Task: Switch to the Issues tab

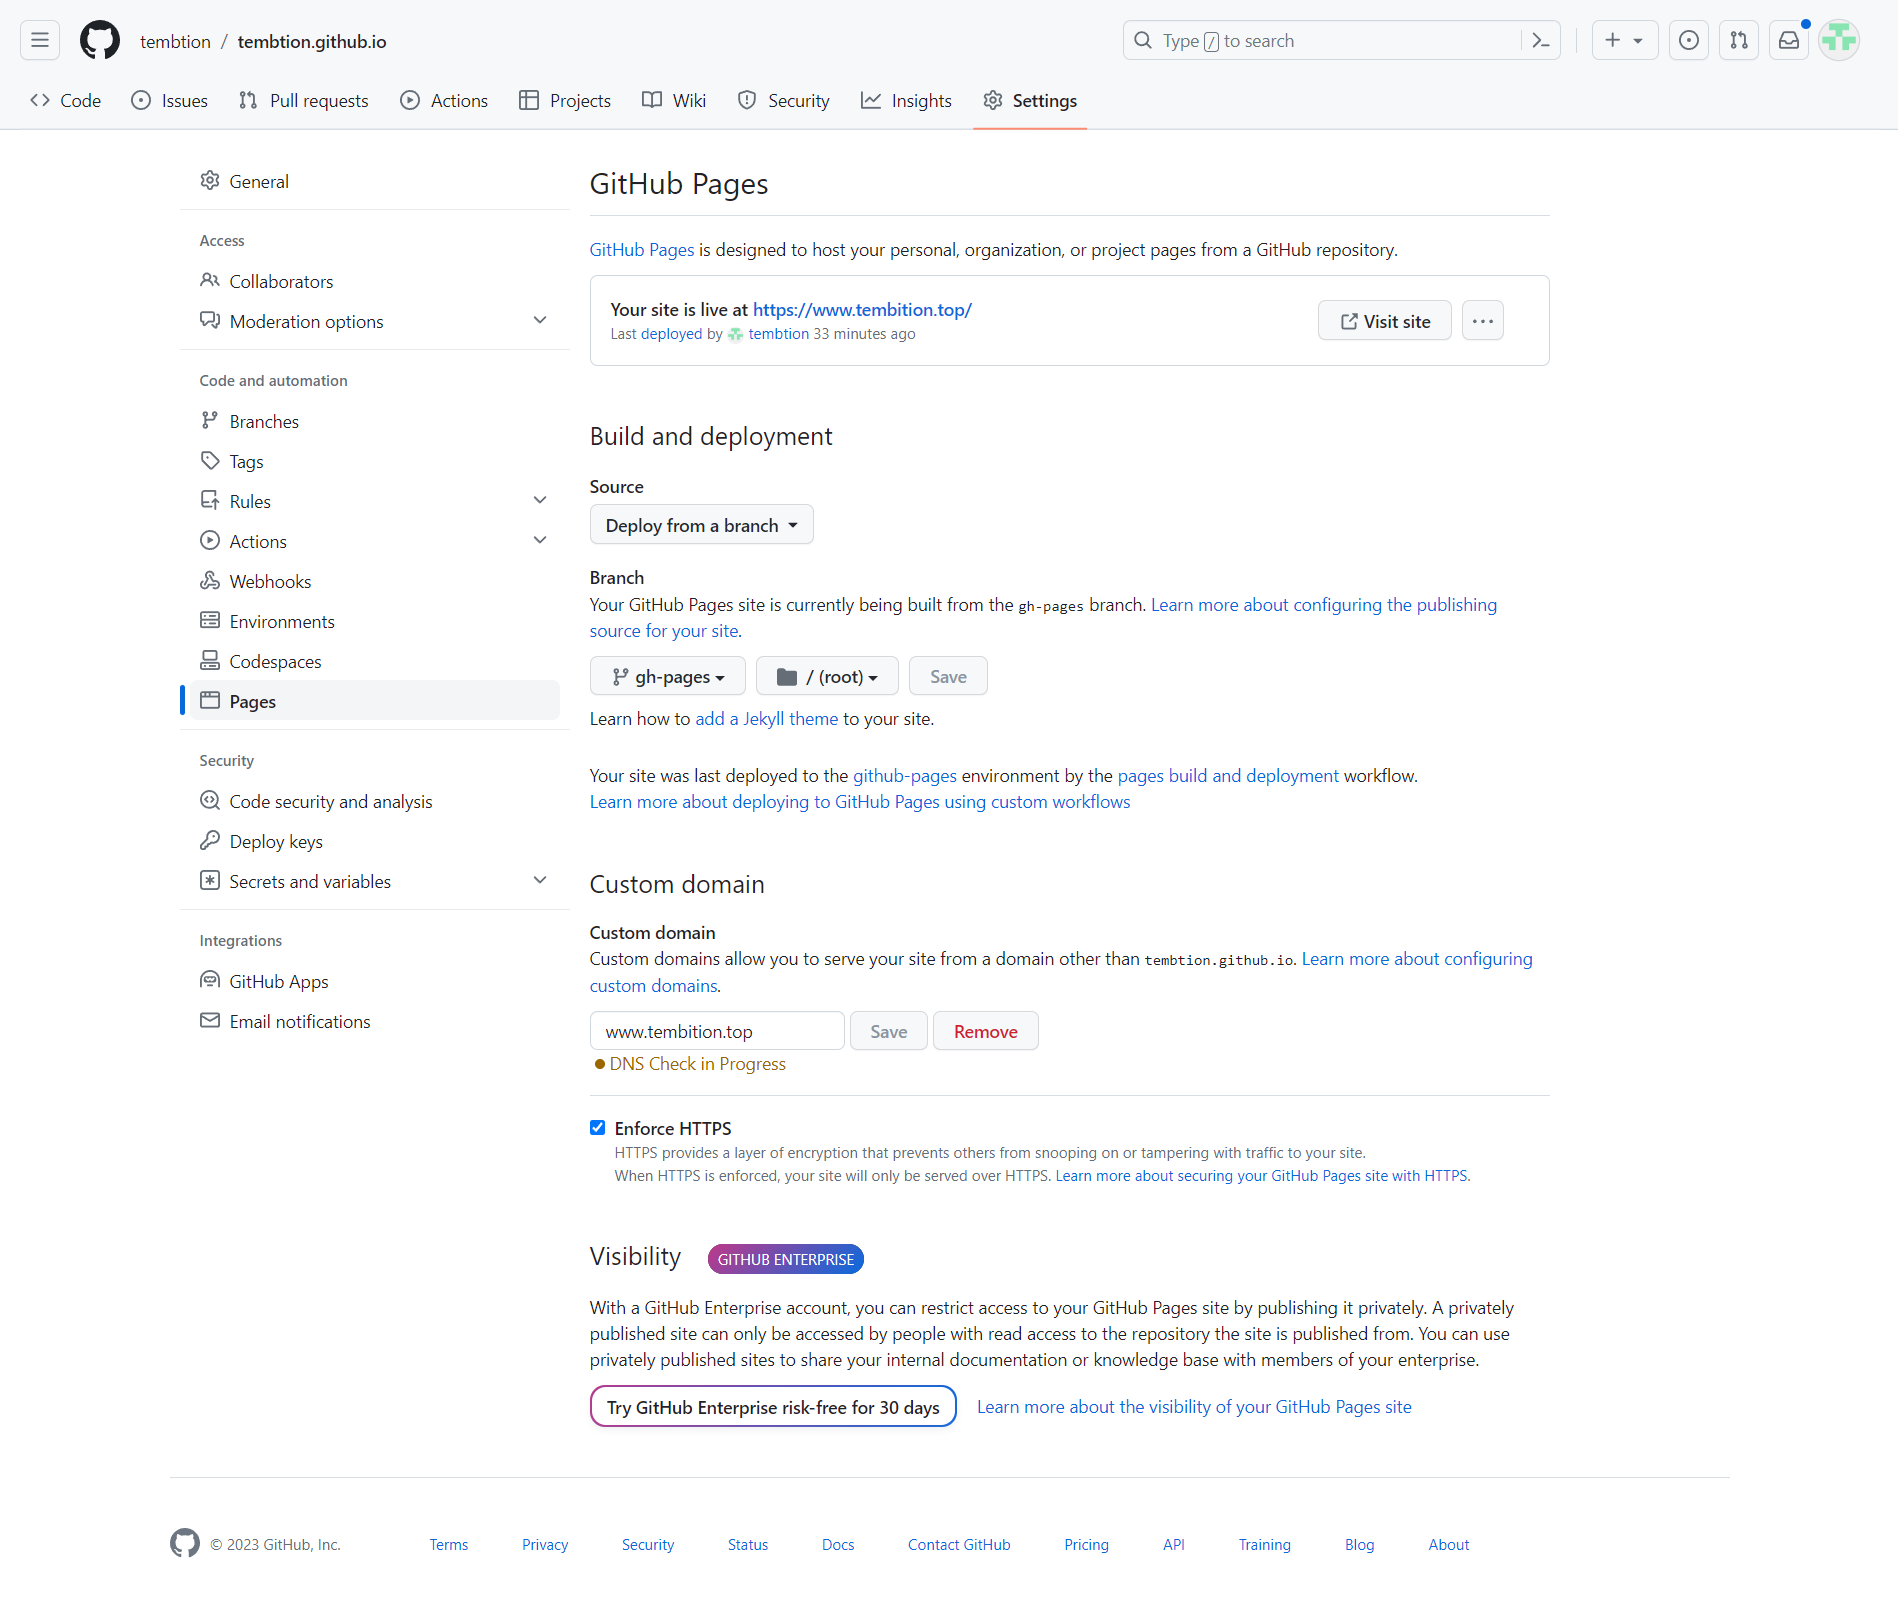Action: pos(170,101)
